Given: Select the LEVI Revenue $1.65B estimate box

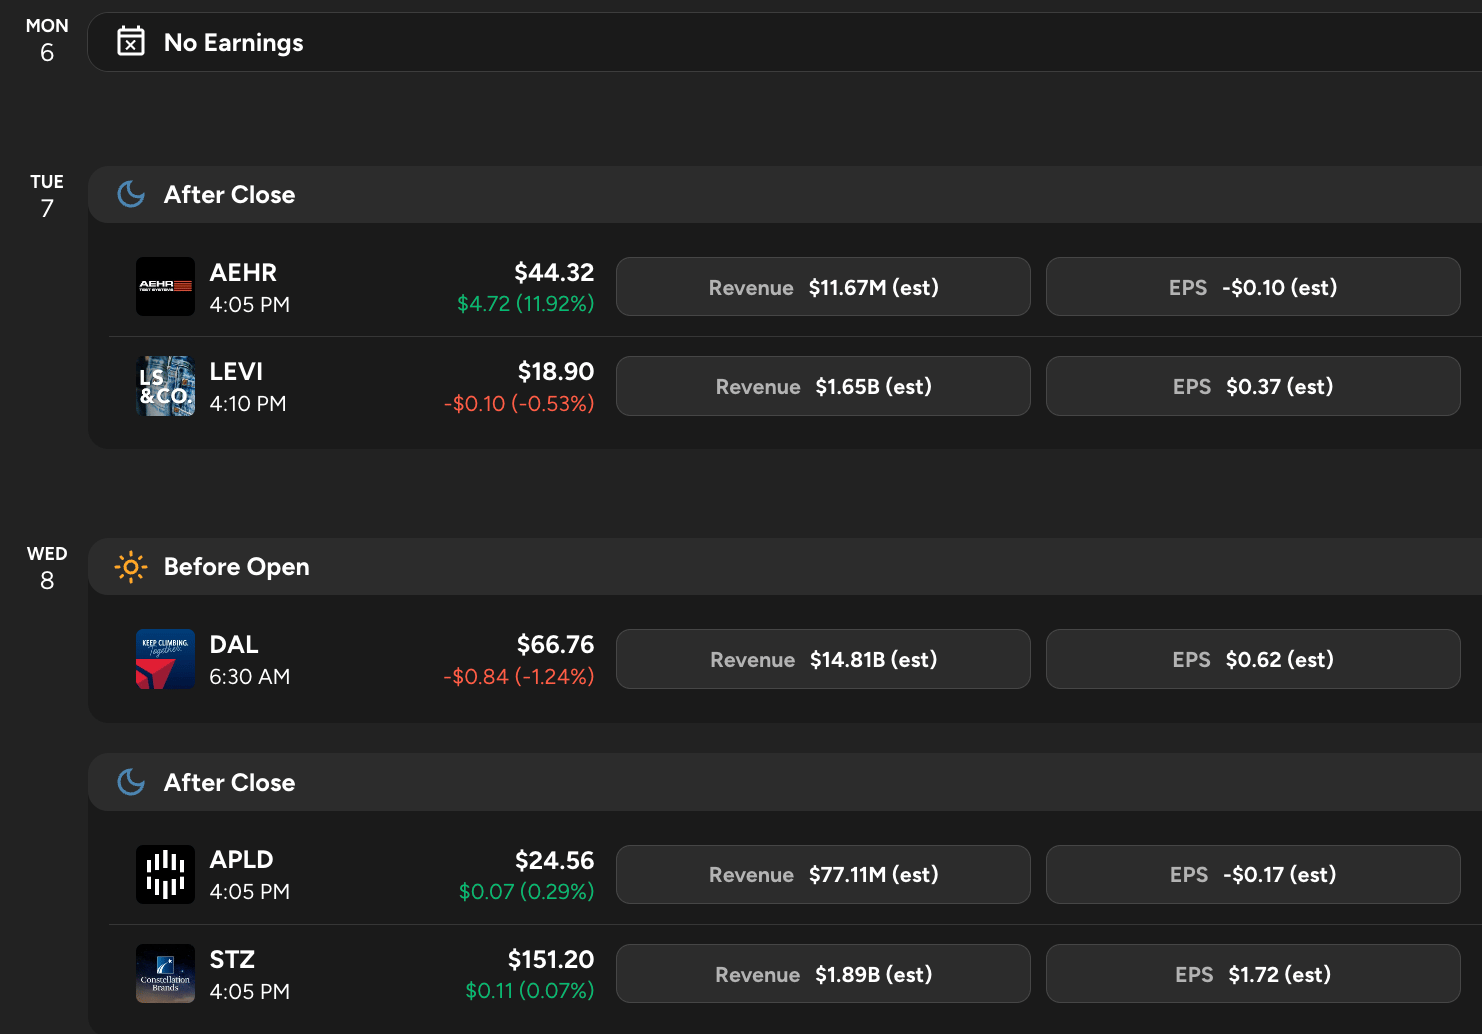Looking at the screenshot, I should click(823, 386).
